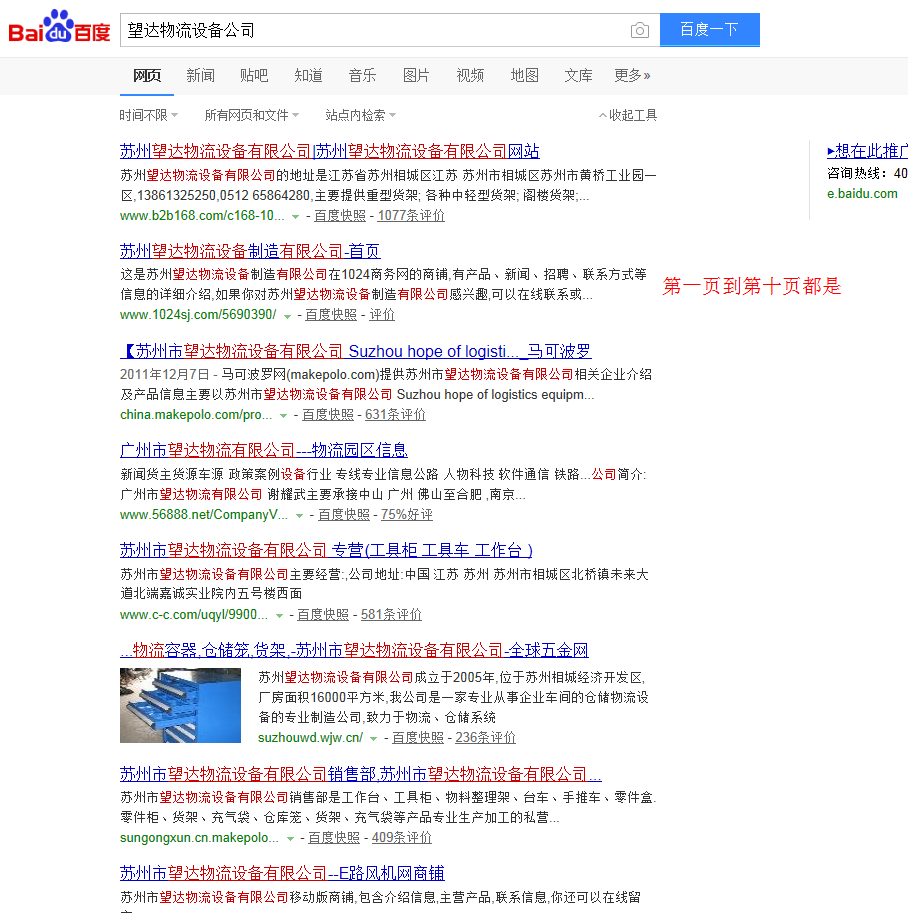Open result 苏州望达物流设备制造有限公司-首页
The height and width of the screenshot is (913, 908).
coord(250,252)
